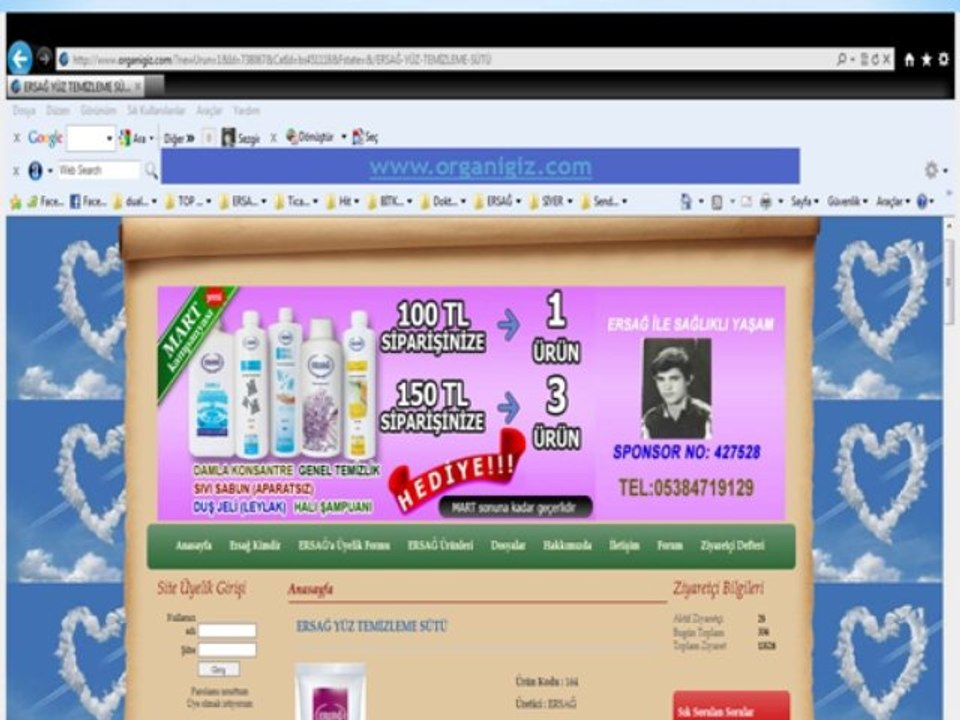Open first Face... bookmark with green icon
960x720 pixels.
(x=45, y=201)
